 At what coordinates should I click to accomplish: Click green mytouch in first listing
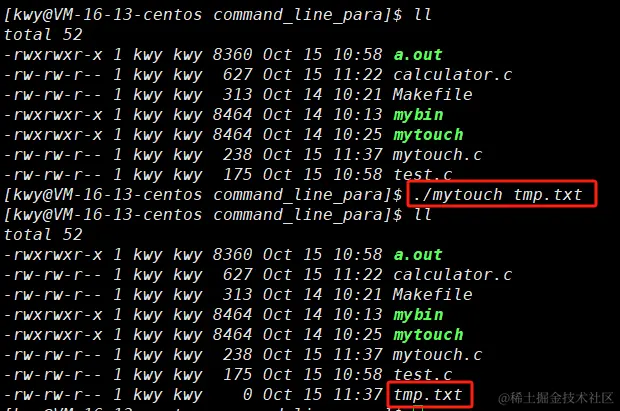(x=428, y=135)
